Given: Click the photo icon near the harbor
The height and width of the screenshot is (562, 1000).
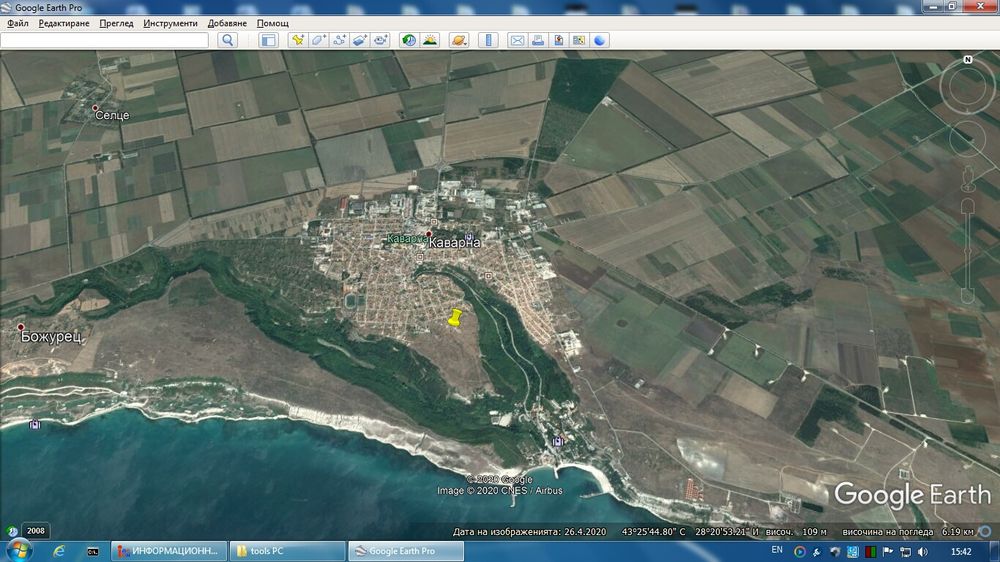Looking at the screenshot, I should tap(558, 441).
